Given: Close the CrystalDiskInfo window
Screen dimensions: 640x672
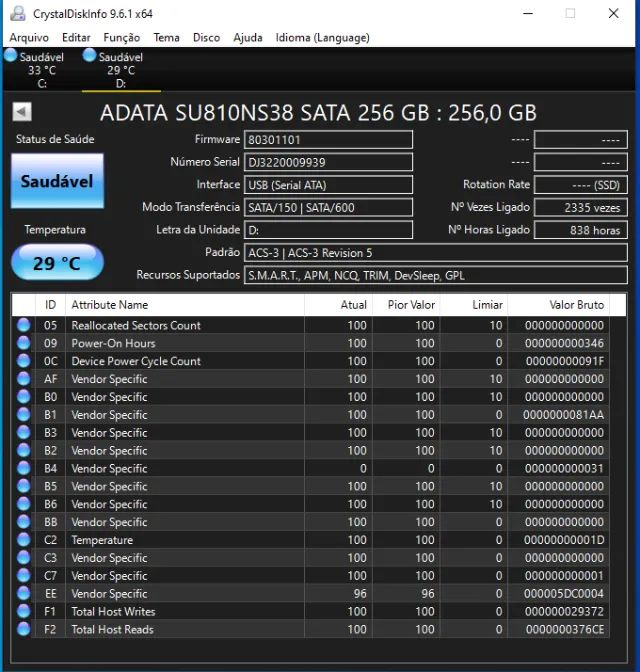Looking at the screenshot, I should coord(613,13).
